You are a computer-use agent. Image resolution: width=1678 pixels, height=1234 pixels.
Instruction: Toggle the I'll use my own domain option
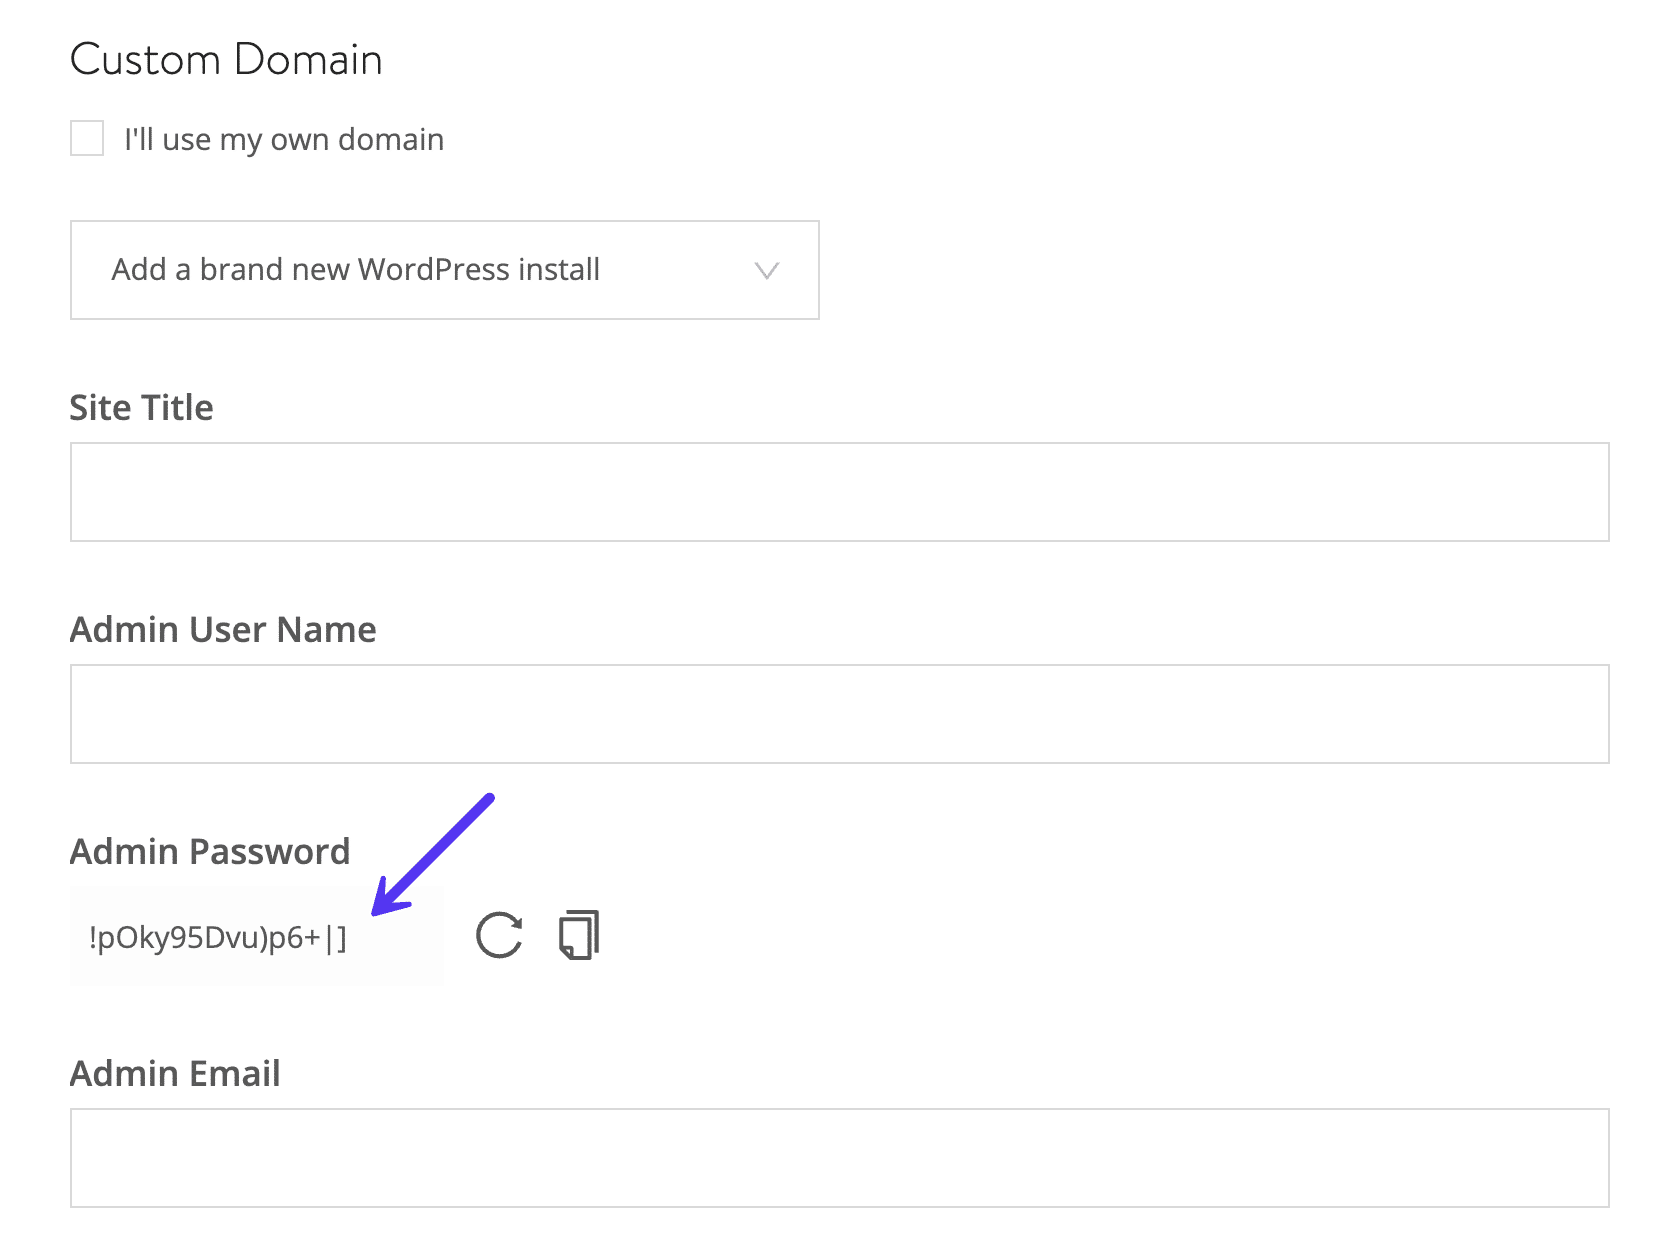click(x=86, y=139)
